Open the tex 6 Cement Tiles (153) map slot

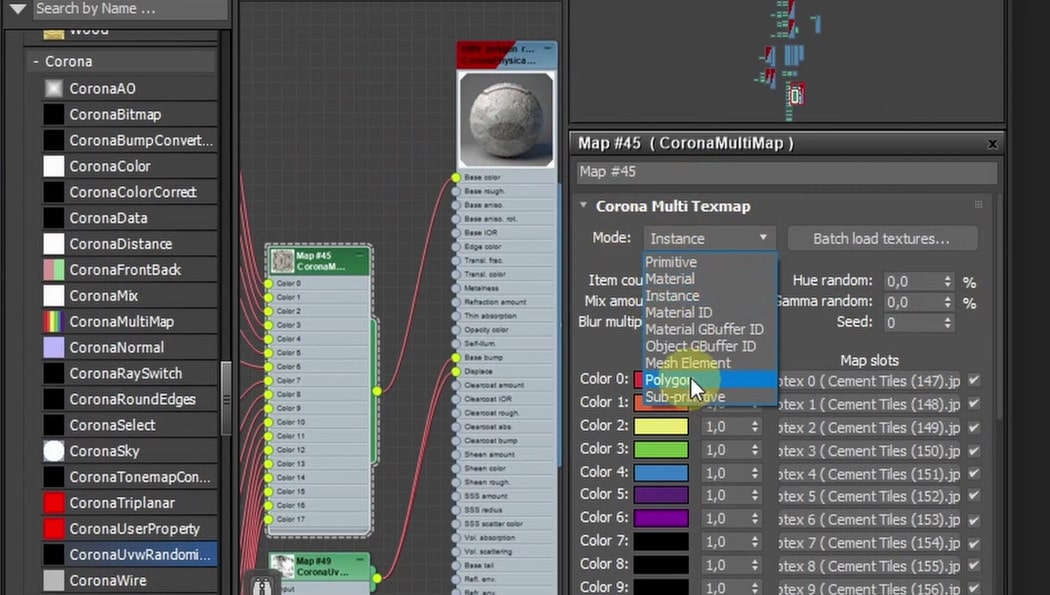pyautogui.click(x=869, y=519)
